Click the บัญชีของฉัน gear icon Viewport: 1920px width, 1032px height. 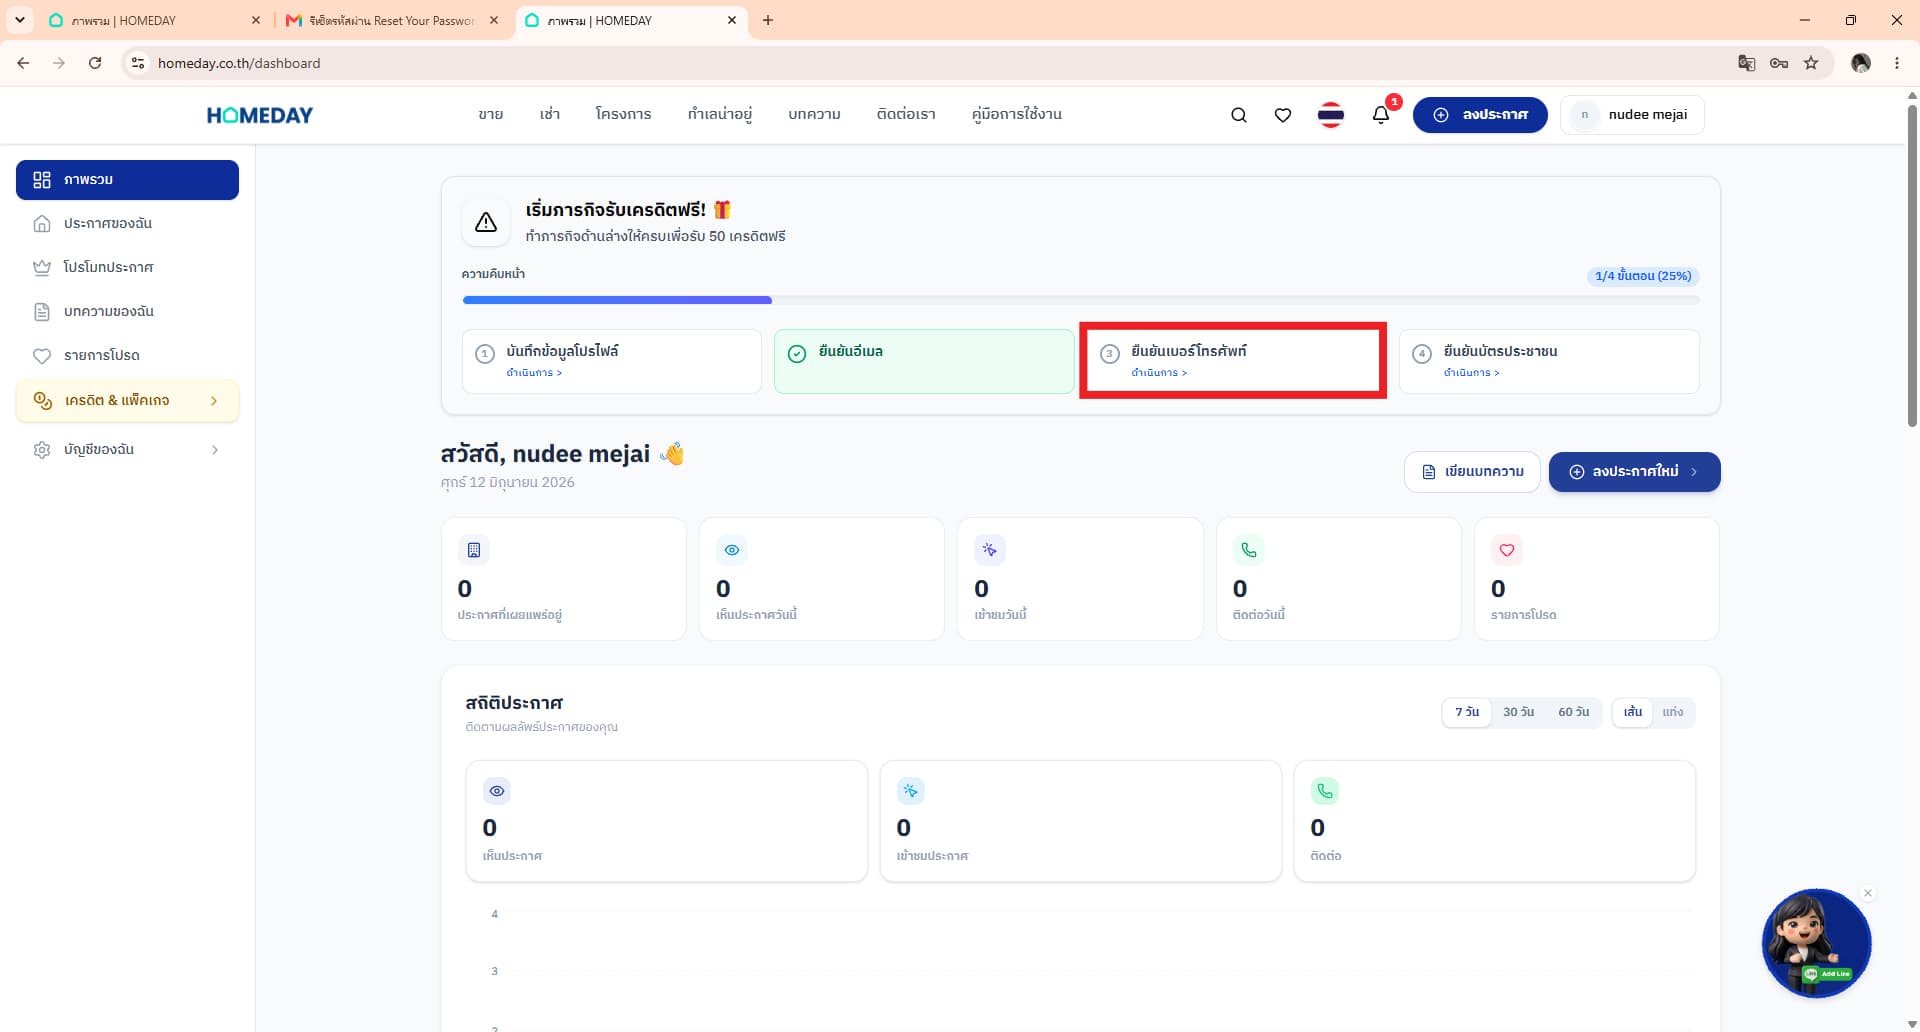point(42,450)
